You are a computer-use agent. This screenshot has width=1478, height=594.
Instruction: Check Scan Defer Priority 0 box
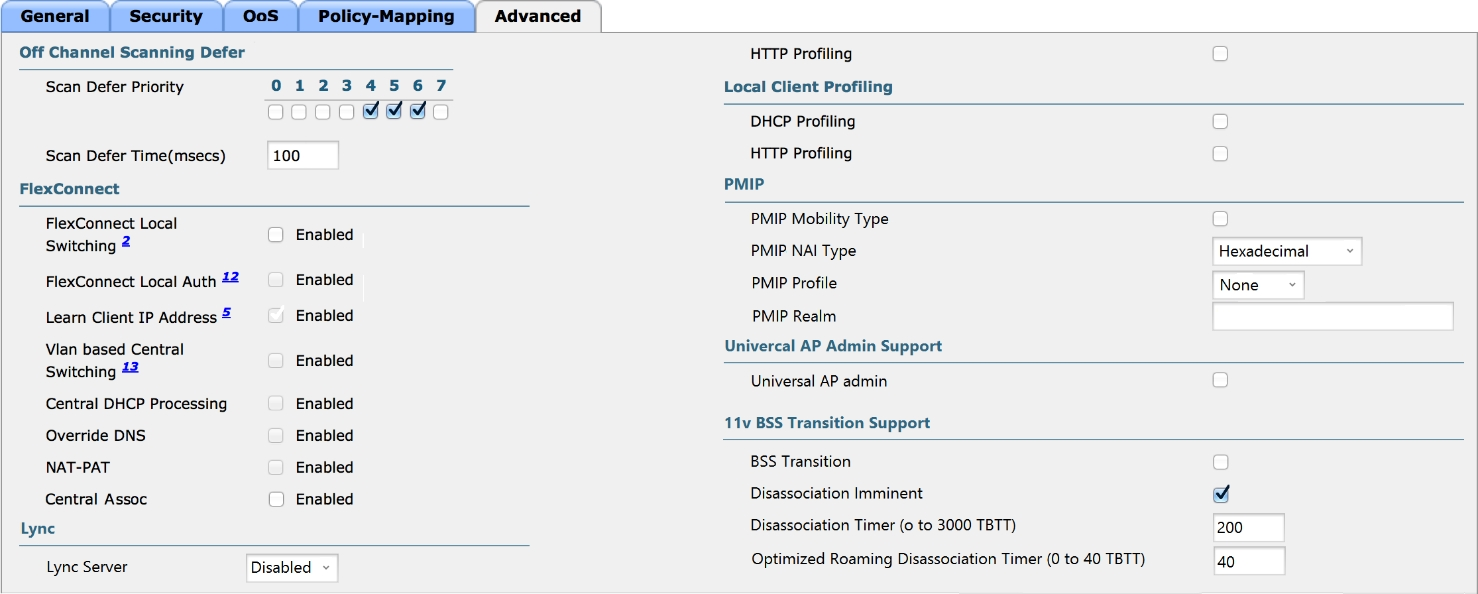[x=276, y=112]
